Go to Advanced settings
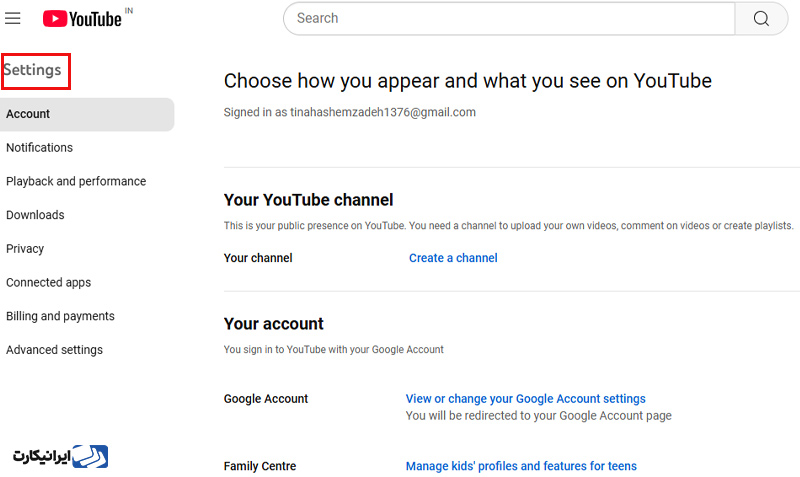Image resolution: width=800 pixels, height=477 pixels. (x=55, y=349)
